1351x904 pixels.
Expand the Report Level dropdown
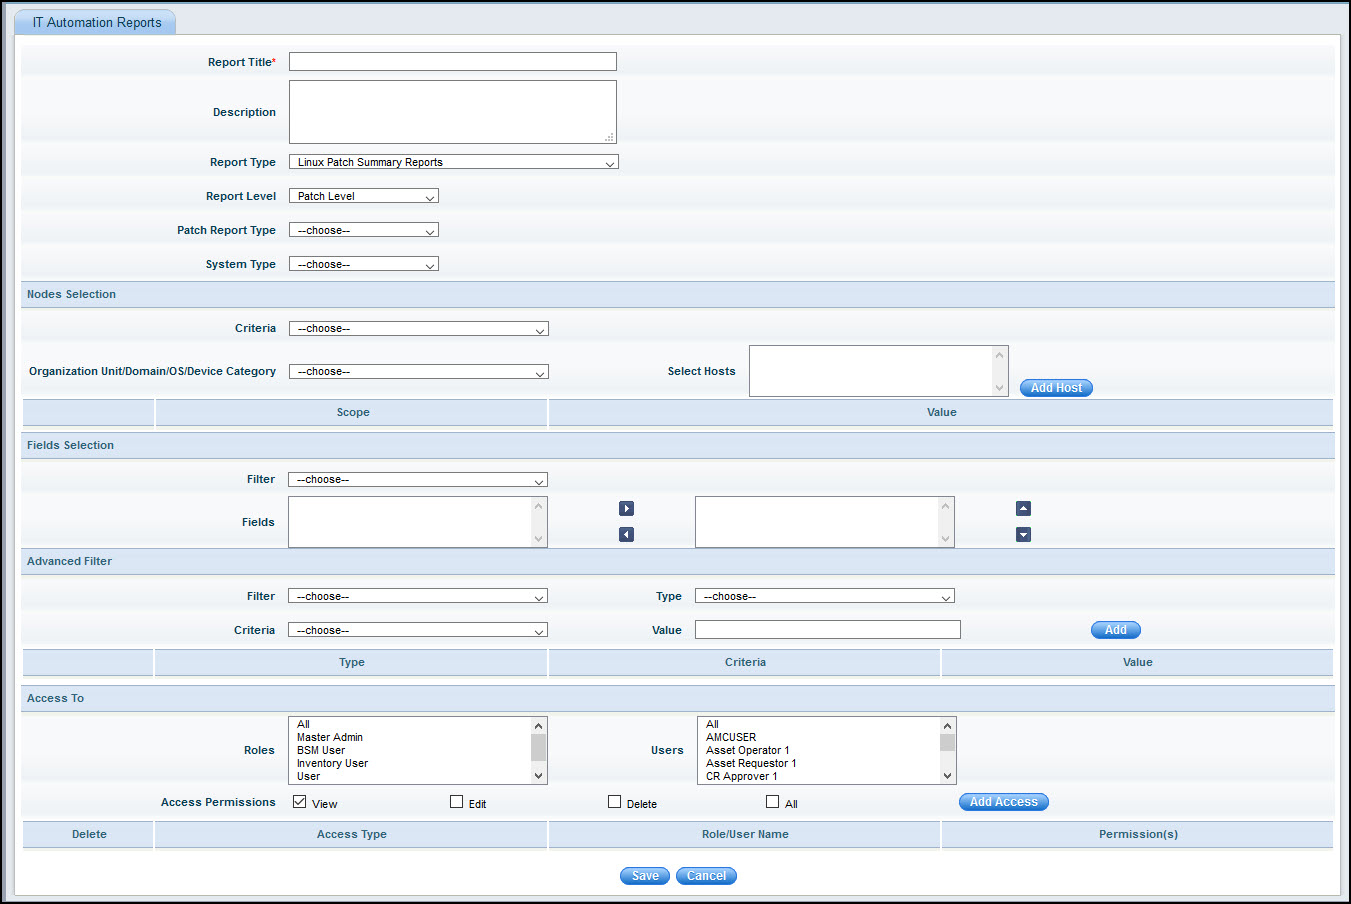tap(363, 196)
